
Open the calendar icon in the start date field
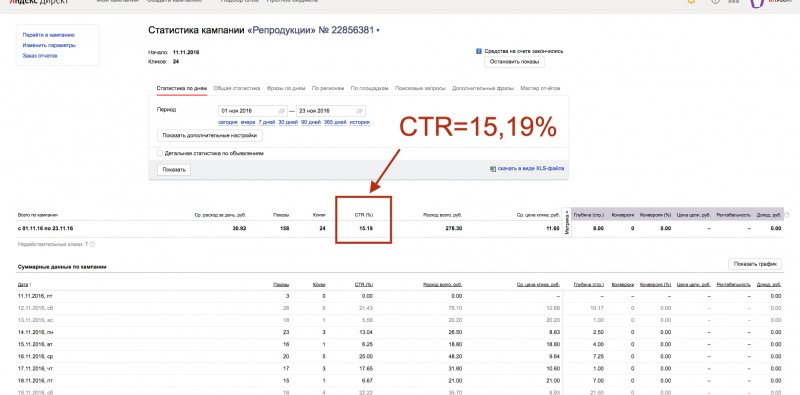point(281,111)
